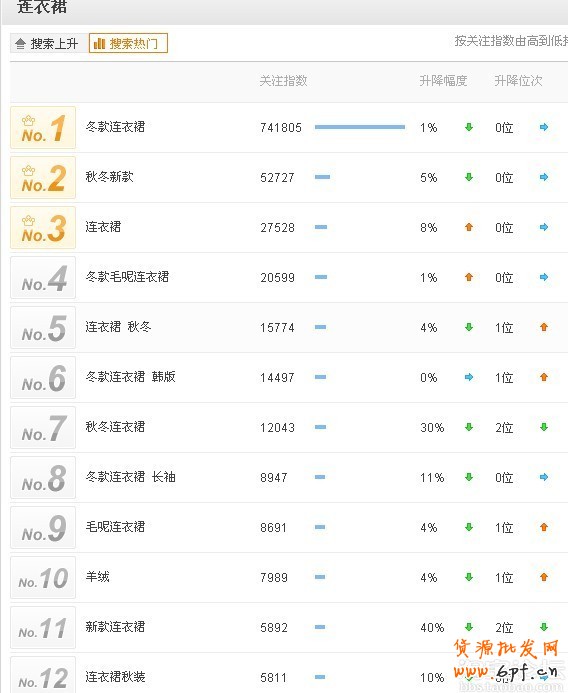Screen dimensions: 568x693
Task: Open the 冬款毛呢连衣裙 keyword
Action: (127, 277)
